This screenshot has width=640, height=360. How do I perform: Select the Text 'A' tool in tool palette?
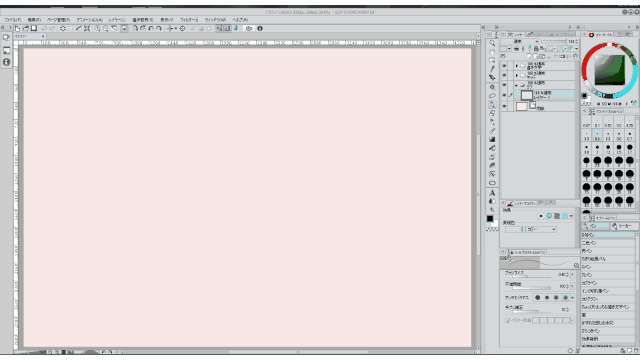[x=492, y=192]
